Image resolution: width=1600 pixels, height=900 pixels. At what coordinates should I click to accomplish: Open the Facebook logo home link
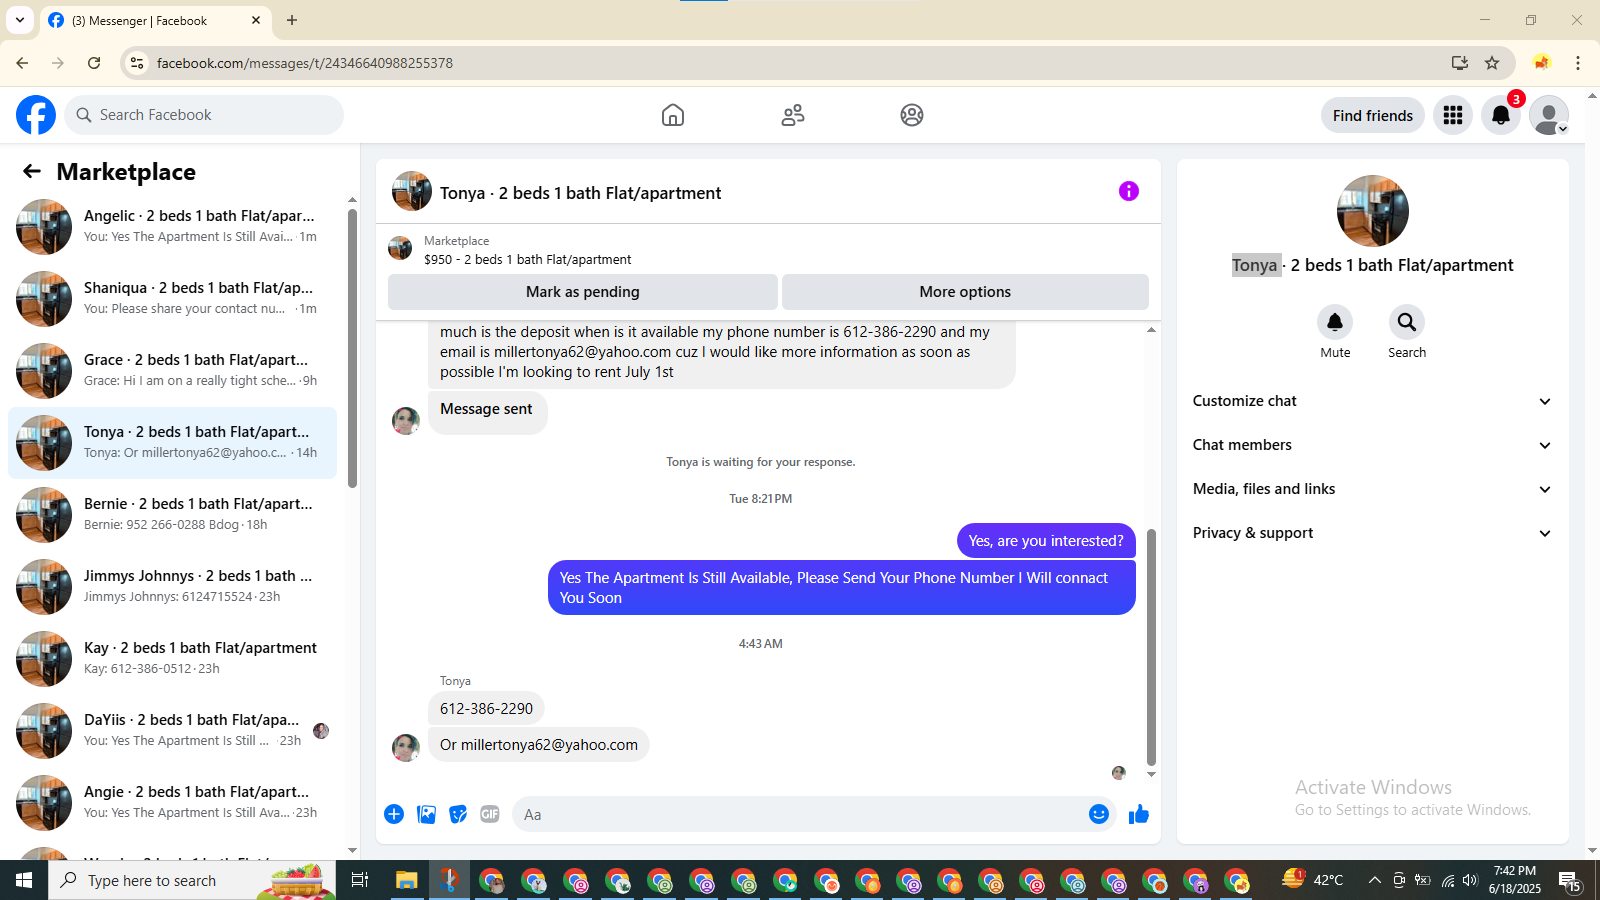point(36,115)
